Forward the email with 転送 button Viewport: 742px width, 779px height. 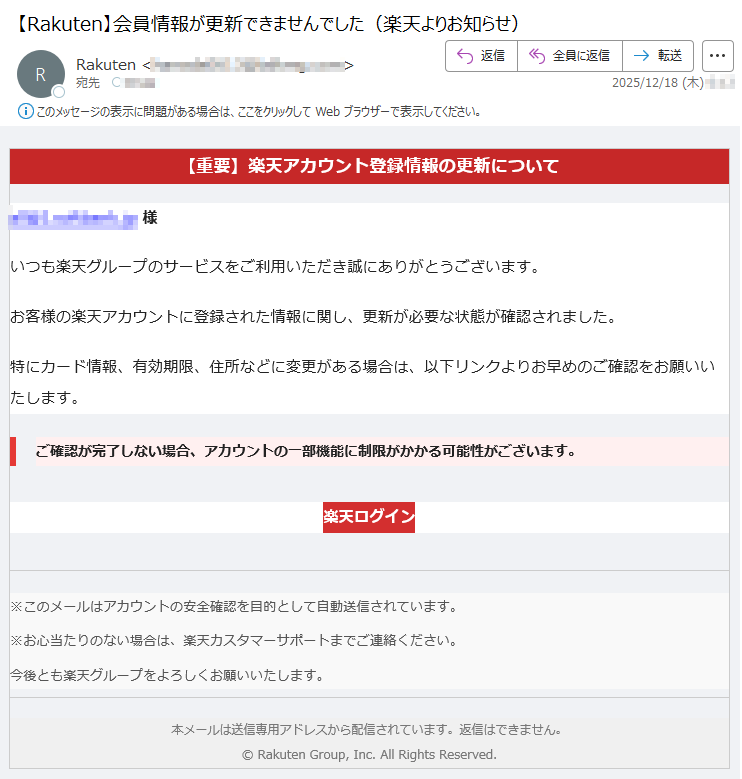(x=658, y=56)
